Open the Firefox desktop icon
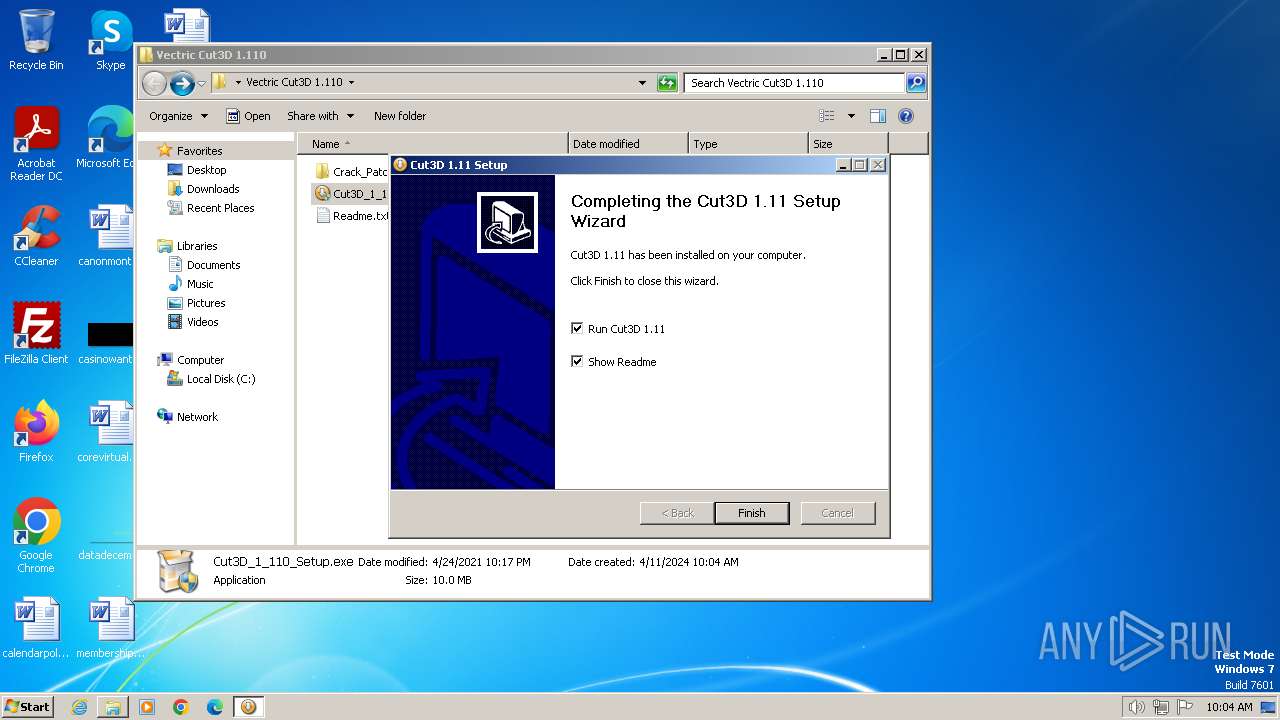The height and width of the screenshot is (720, 1280). tap(36, 432)
